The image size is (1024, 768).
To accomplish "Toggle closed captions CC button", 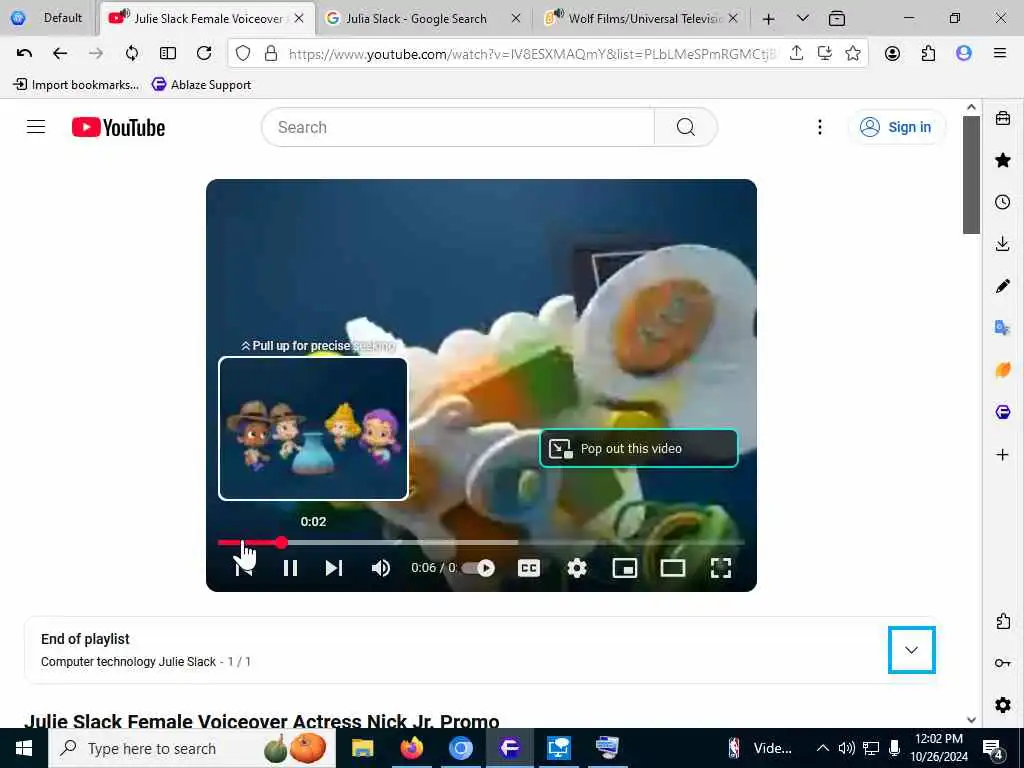I will (528, 568).
